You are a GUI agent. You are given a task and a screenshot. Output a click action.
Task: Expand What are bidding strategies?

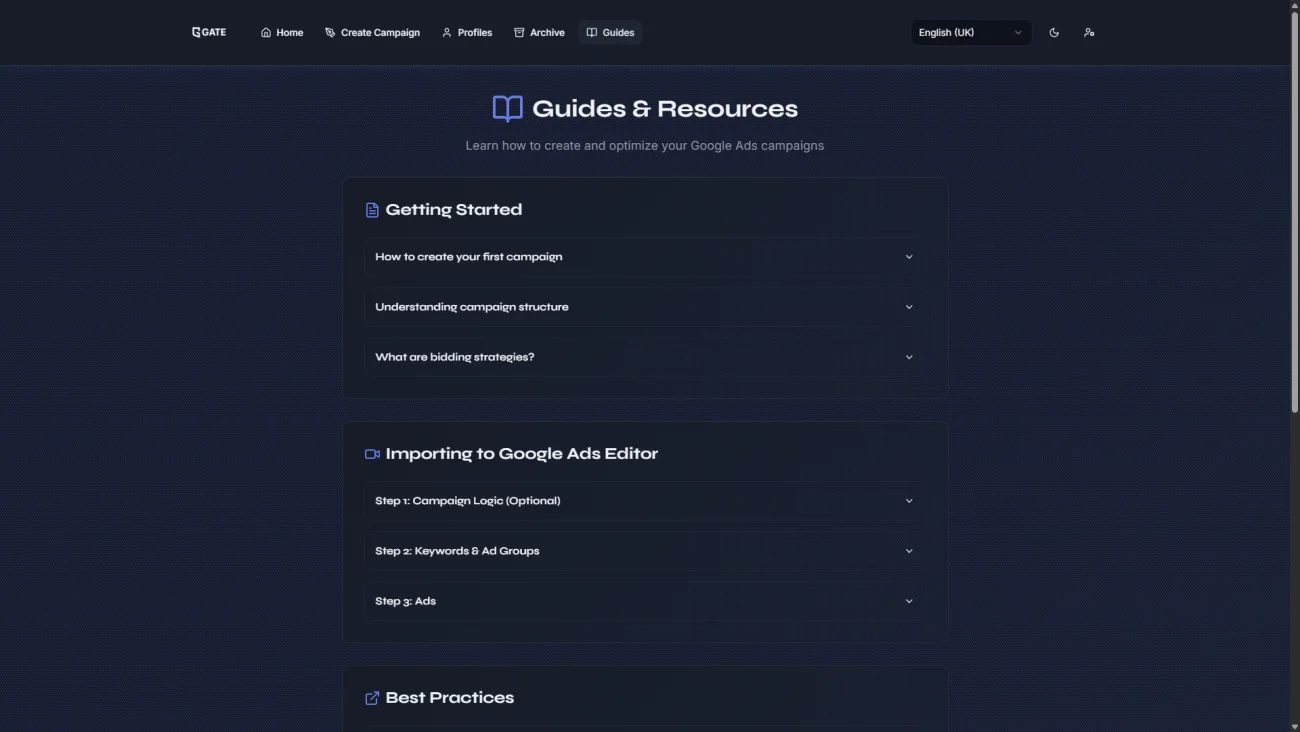tap(644, 357)
